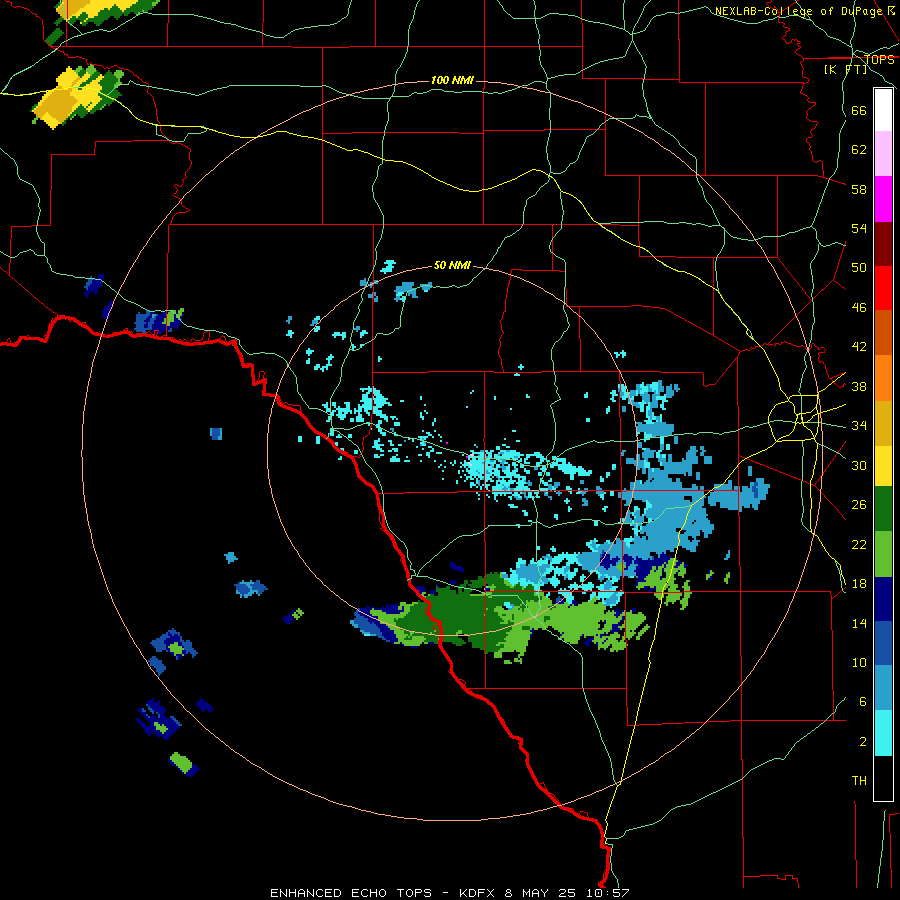Click the light pink color bar segment
This screenshot has width=900, height=900.
[x=883, y=154]
